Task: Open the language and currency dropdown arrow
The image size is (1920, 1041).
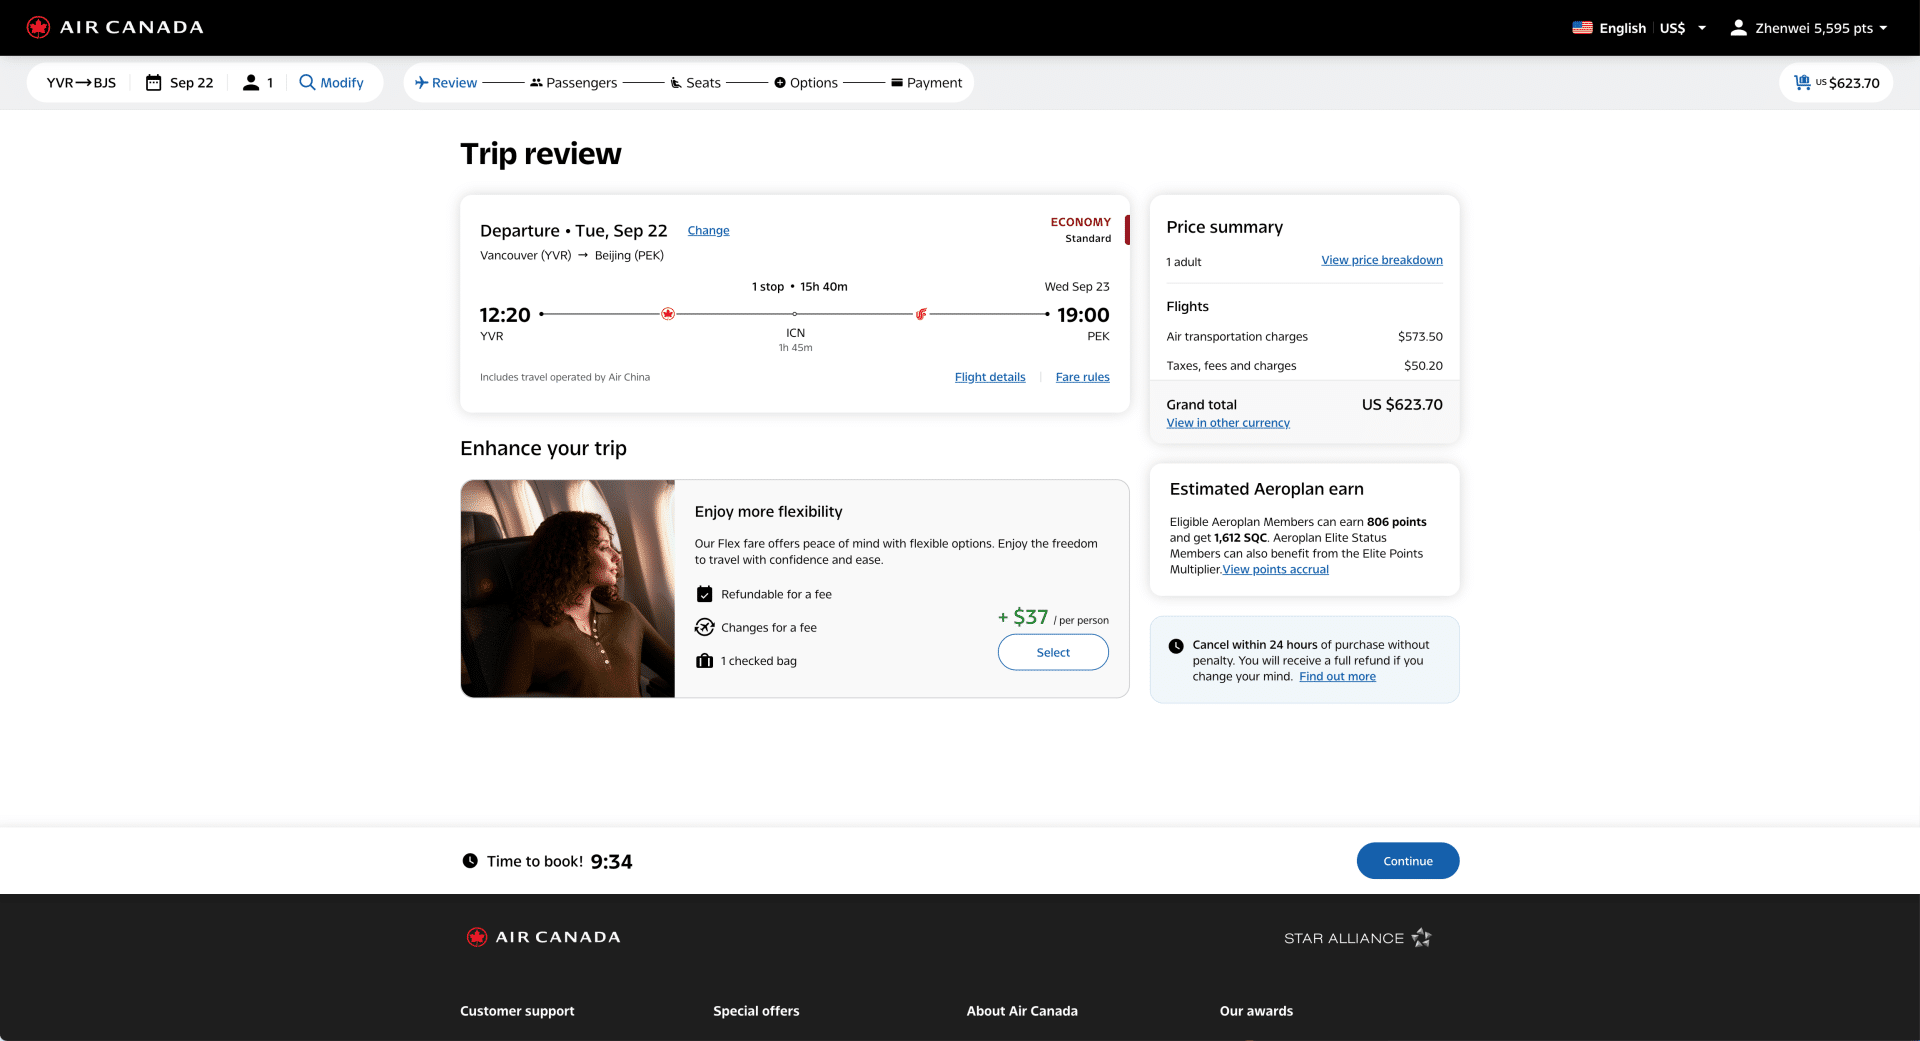Action: 1702,28
